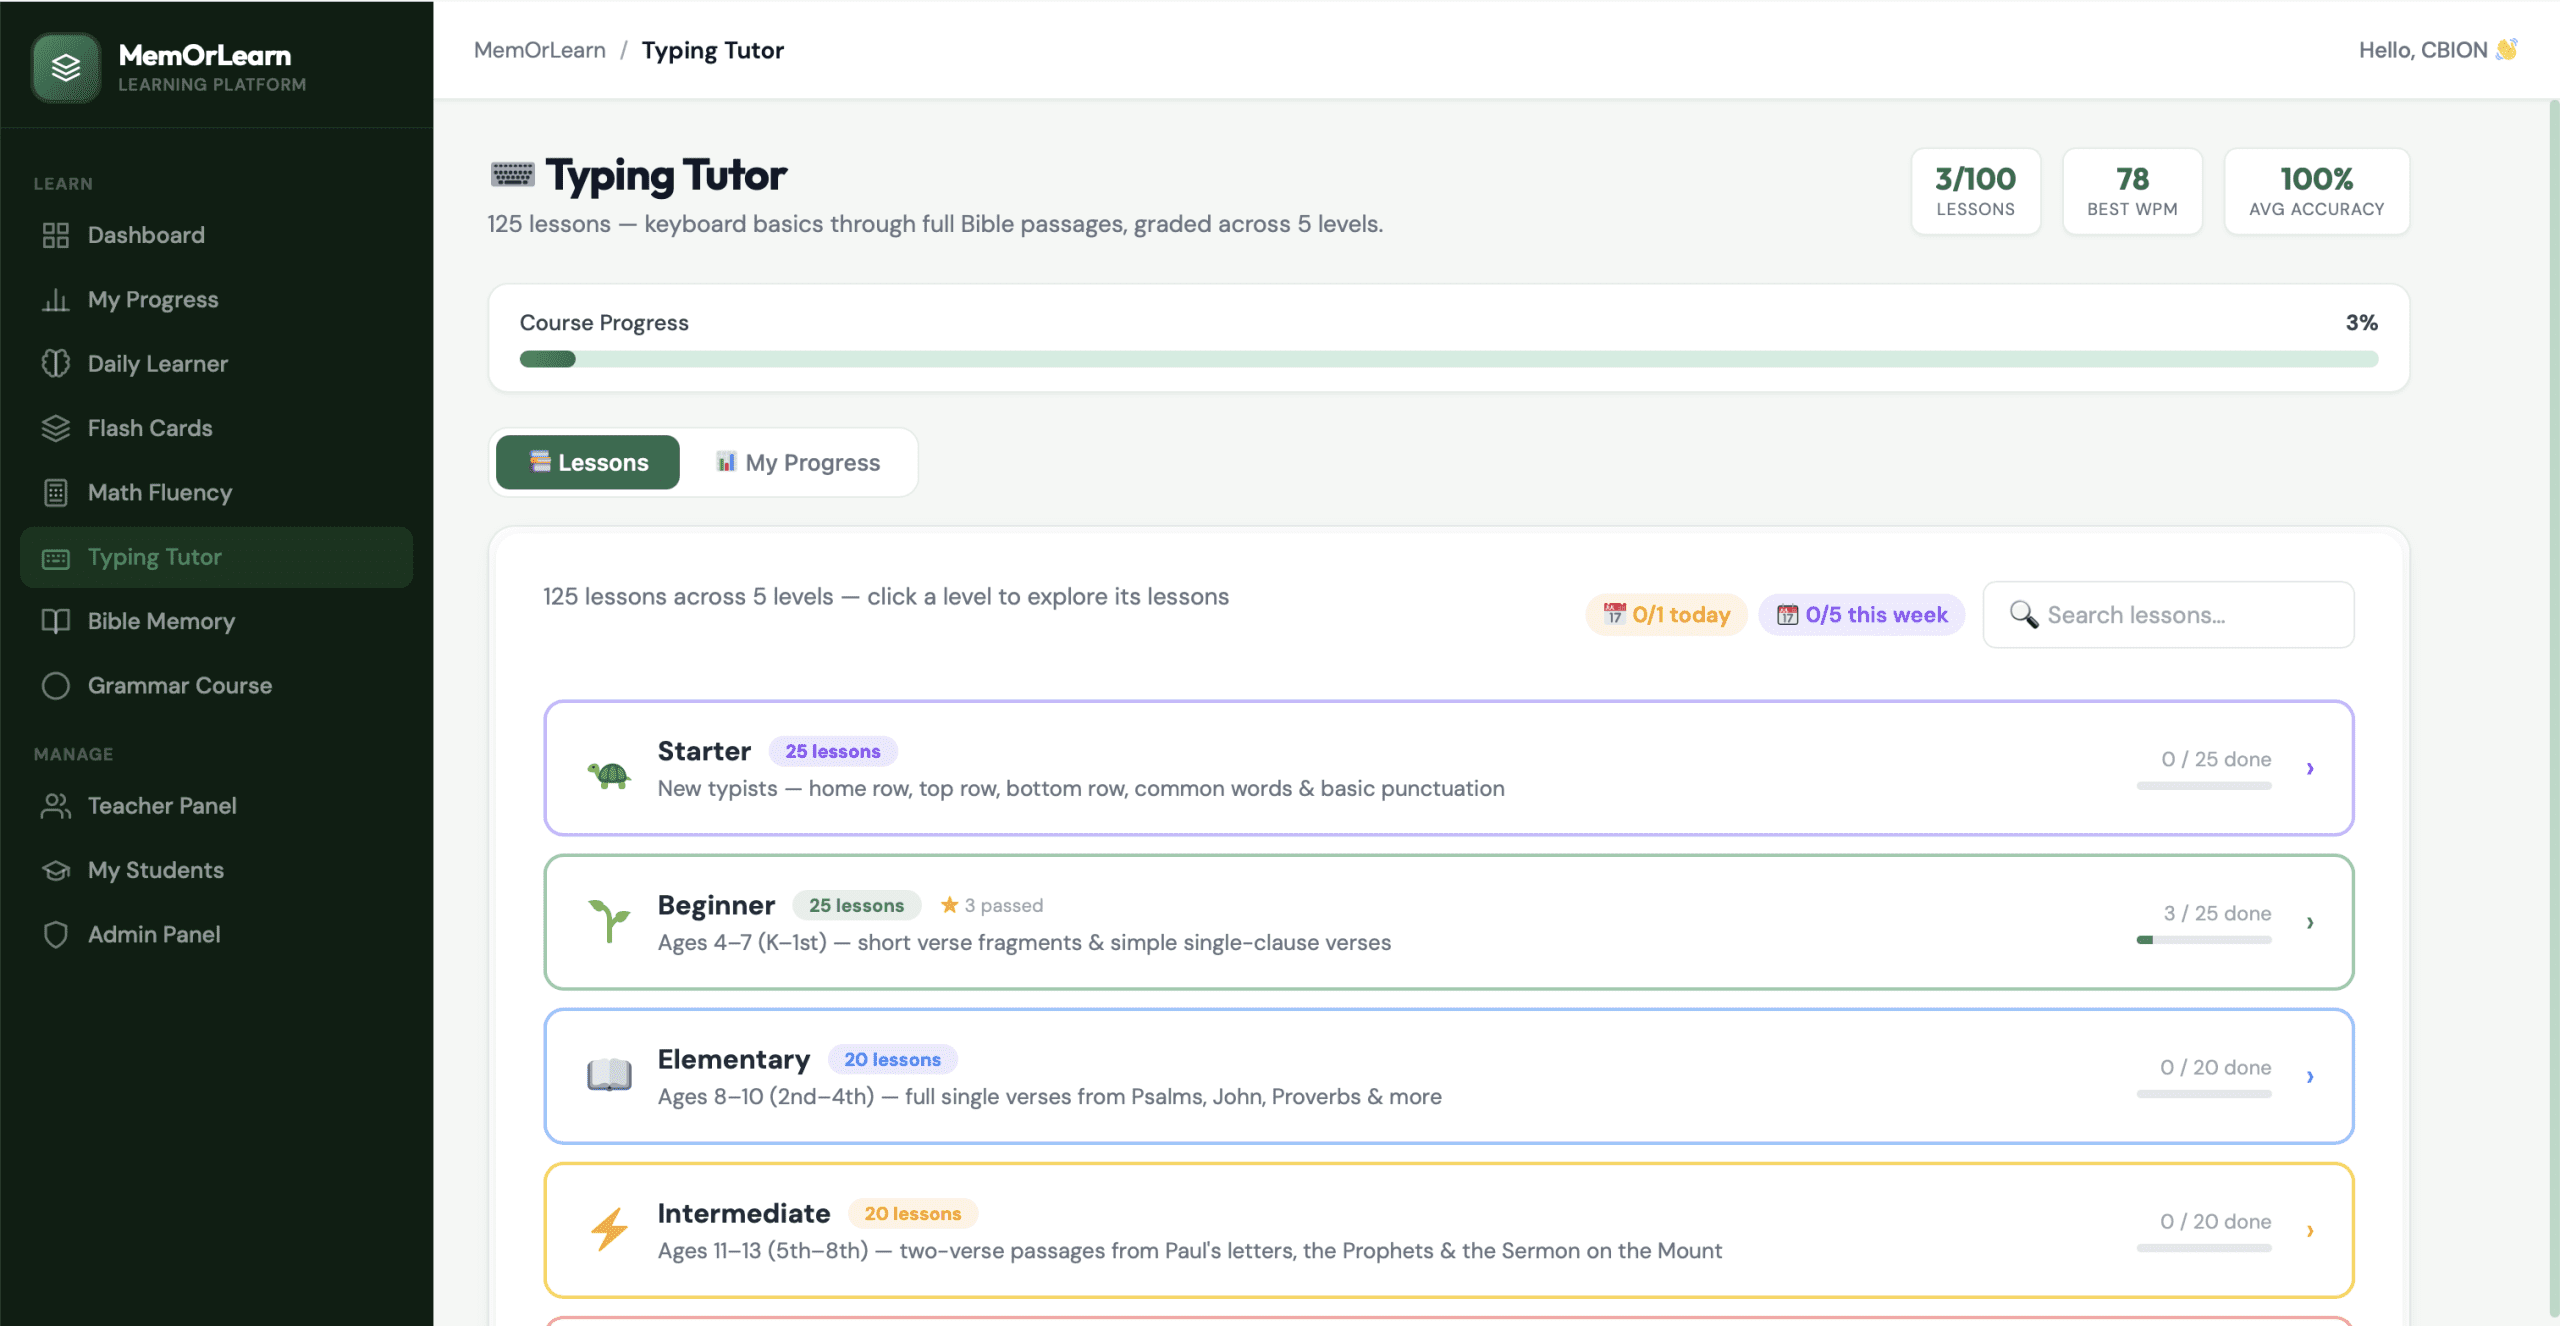Click the Typing Tutor breadcrumb
The width and height of the screenshot is (2560, 1326).
click(x=713, y=50)
